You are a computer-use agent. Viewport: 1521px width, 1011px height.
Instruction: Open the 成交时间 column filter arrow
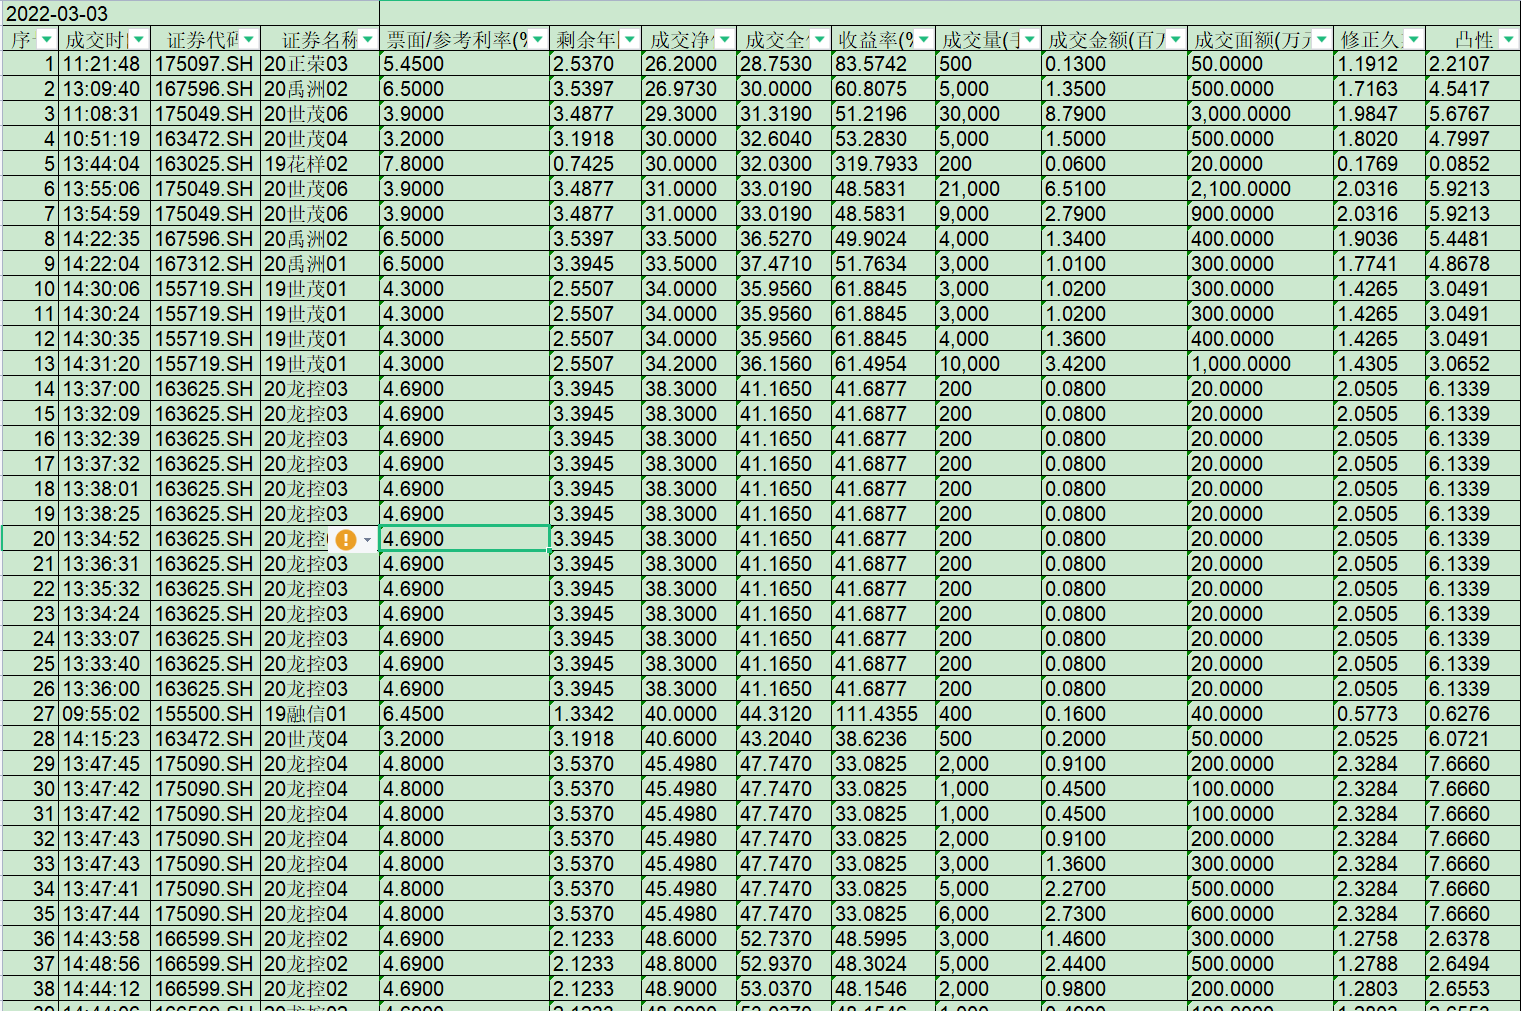pos(139,40)
